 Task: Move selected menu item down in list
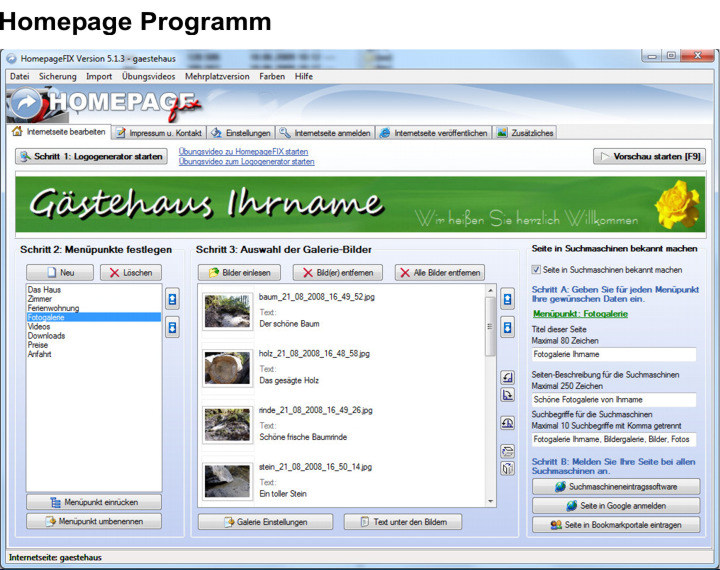coord(172,327)
